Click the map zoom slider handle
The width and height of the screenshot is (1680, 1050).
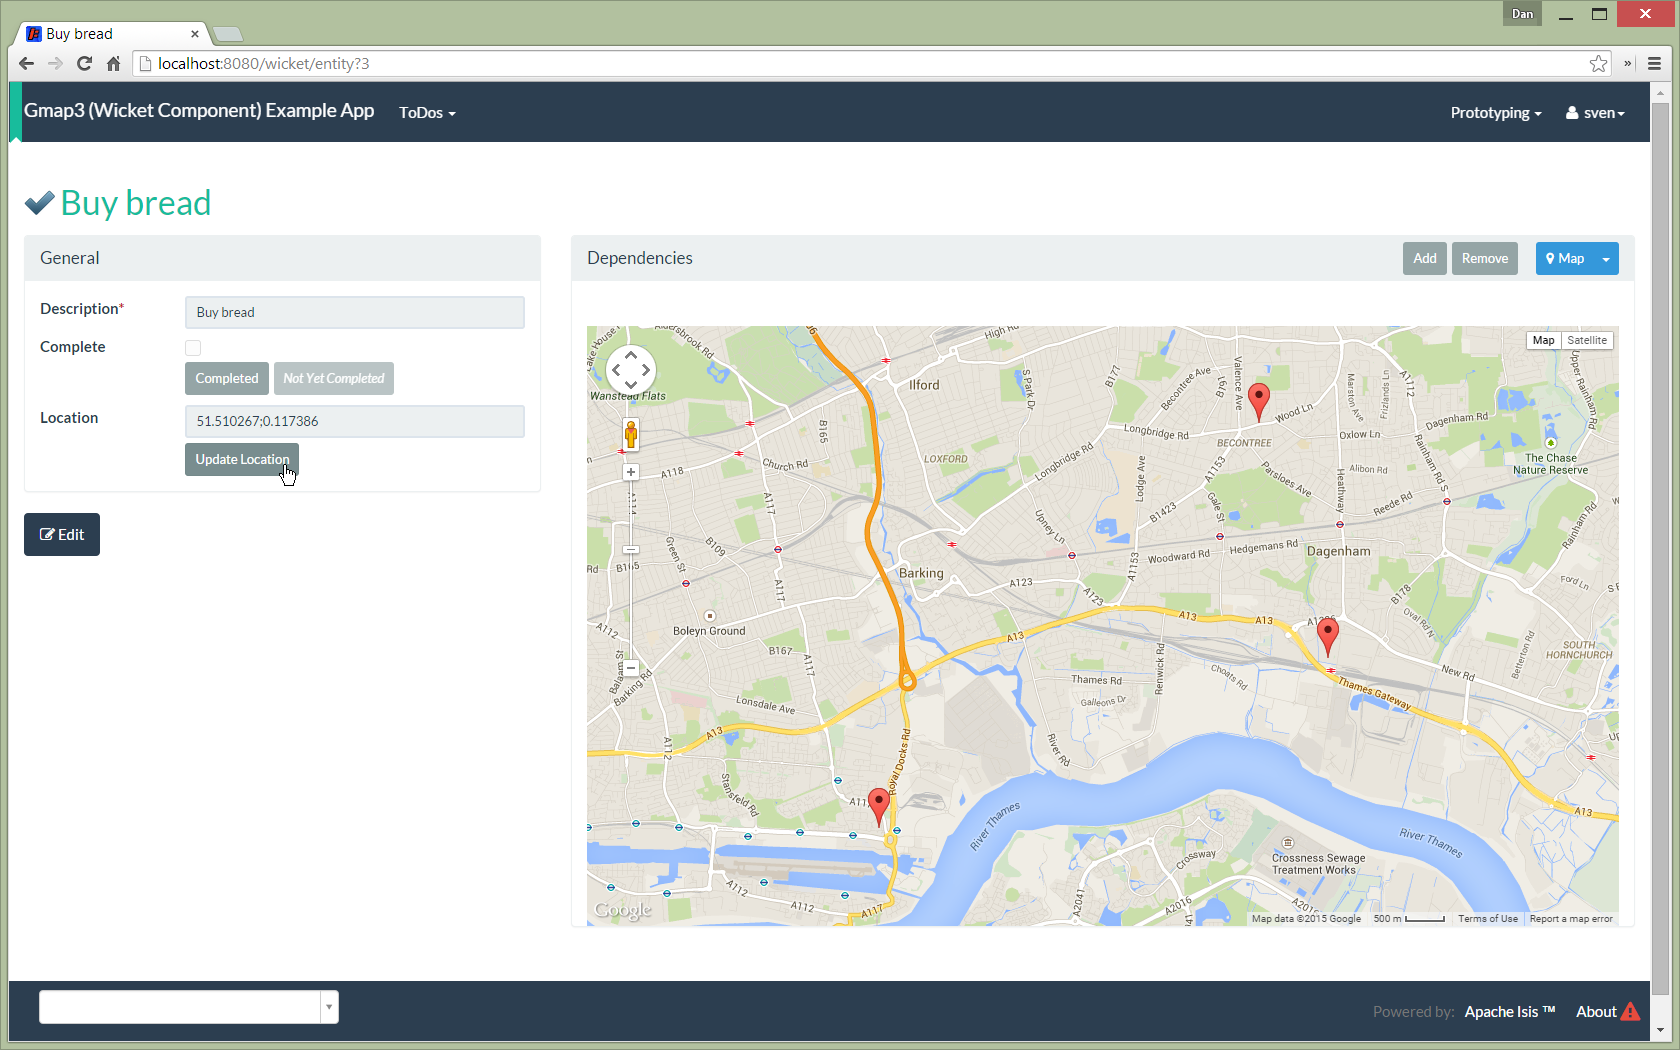(631, 549)
